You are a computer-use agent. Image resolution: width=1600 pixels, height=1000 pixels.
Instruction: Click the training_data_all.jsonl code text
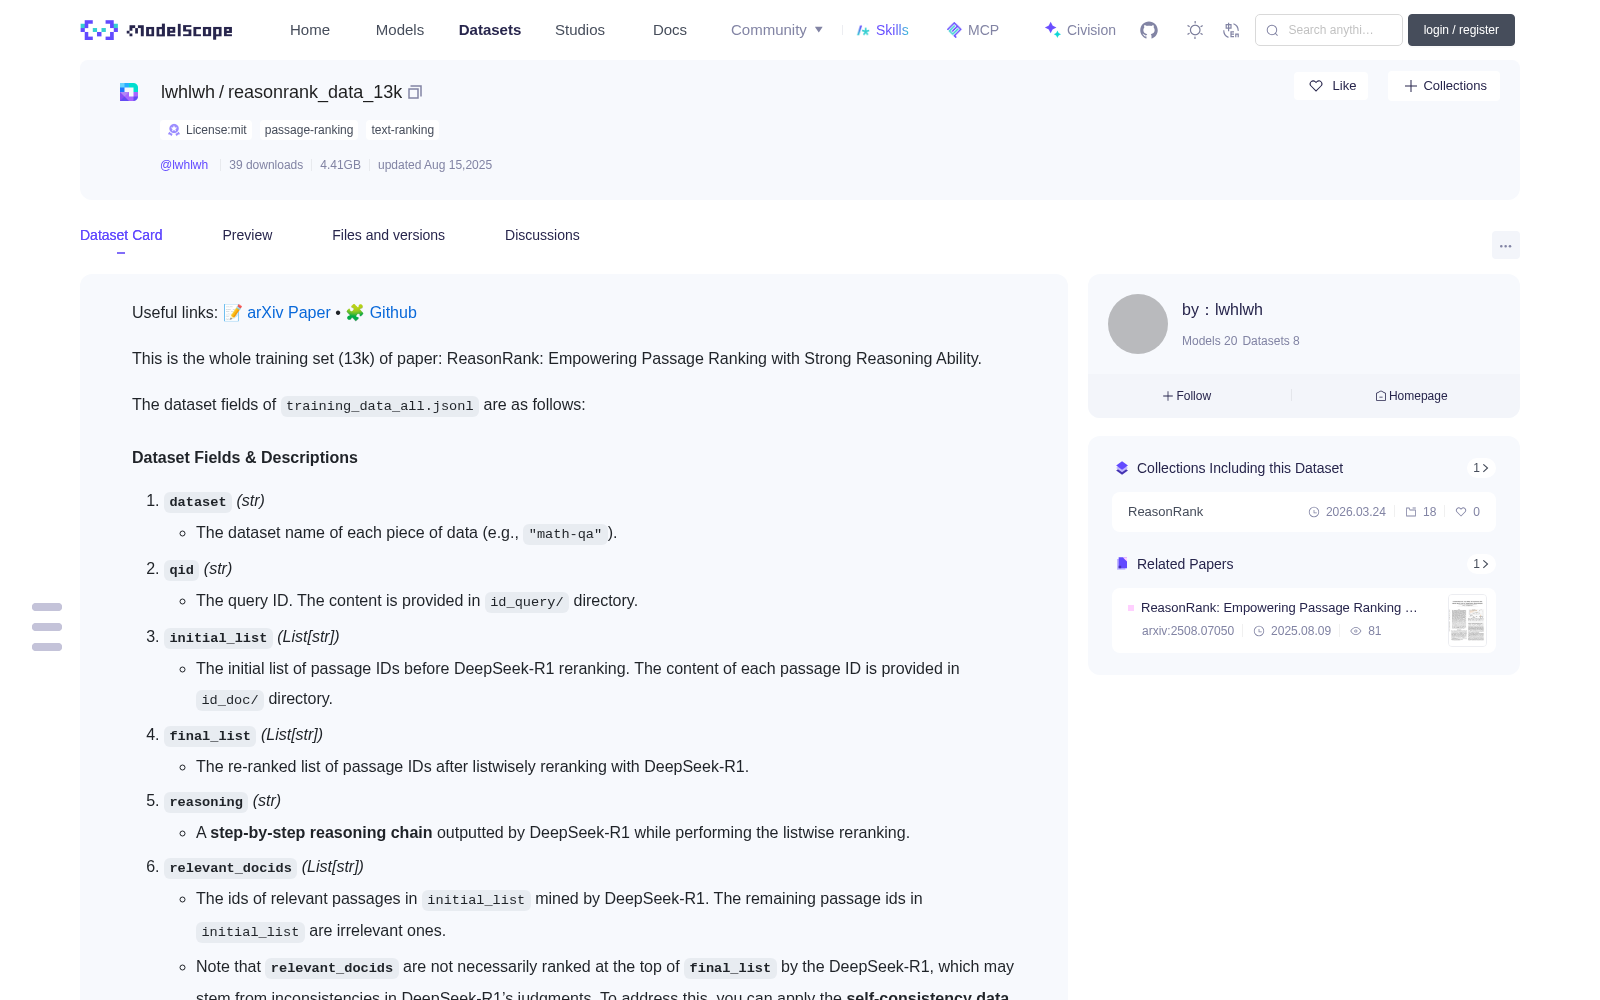tap(380, 406)
